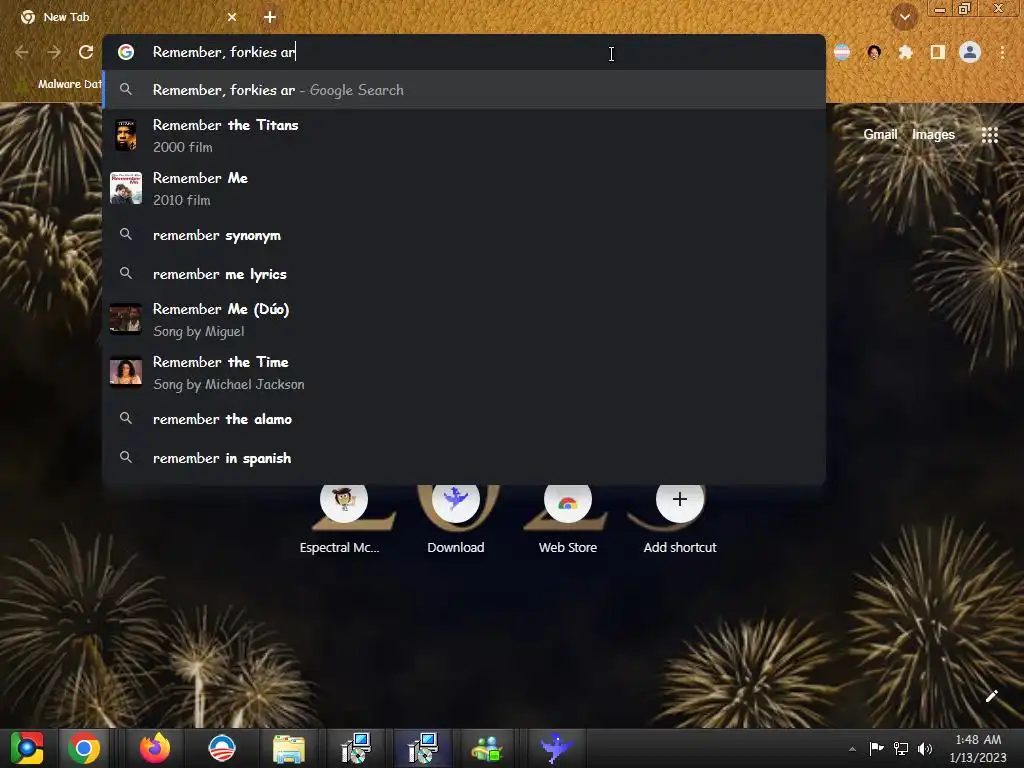Pick the remember synonym suggestion
The width and height of the screenshot is (1024, 768).
pyautogui.click(x=464, y=235)
